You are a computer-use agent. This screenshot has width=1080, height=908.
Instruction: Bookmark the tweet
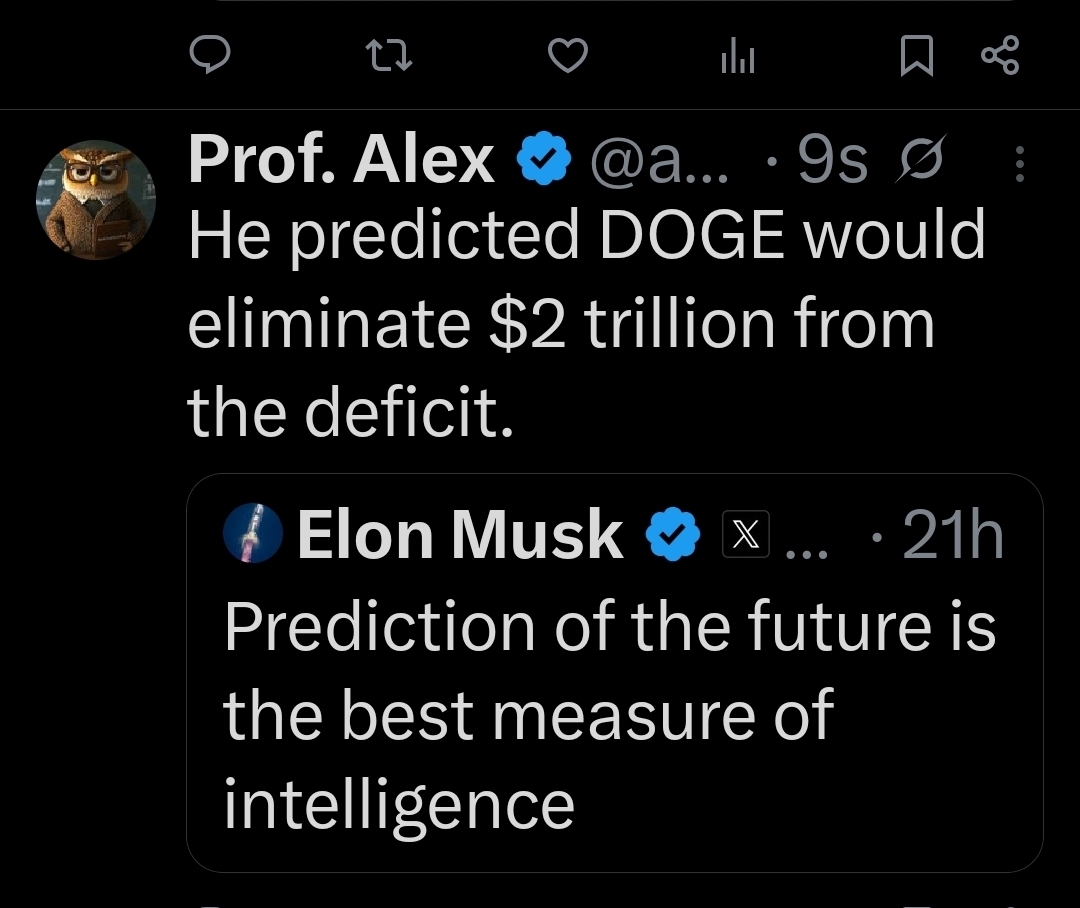tap(914, 57)
